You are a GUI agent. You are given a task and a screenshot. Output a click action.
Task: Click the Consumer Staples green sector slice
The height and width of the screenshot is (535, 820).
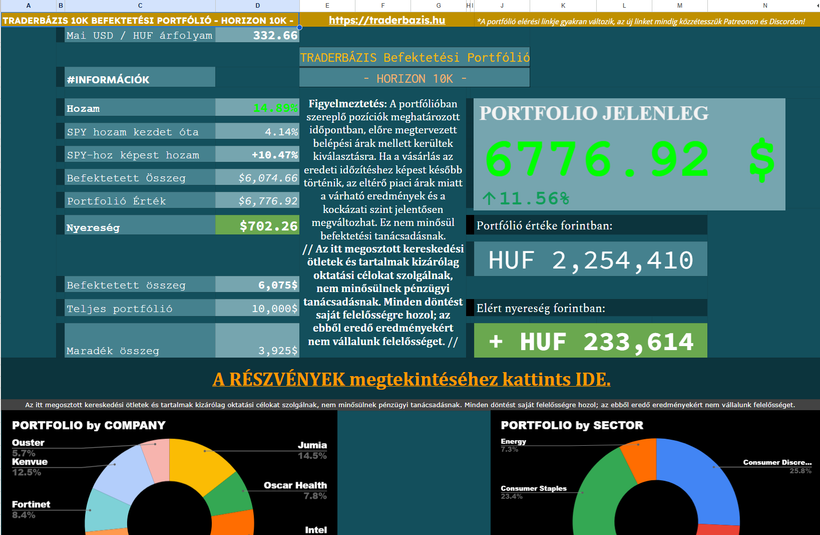(601, 492)
